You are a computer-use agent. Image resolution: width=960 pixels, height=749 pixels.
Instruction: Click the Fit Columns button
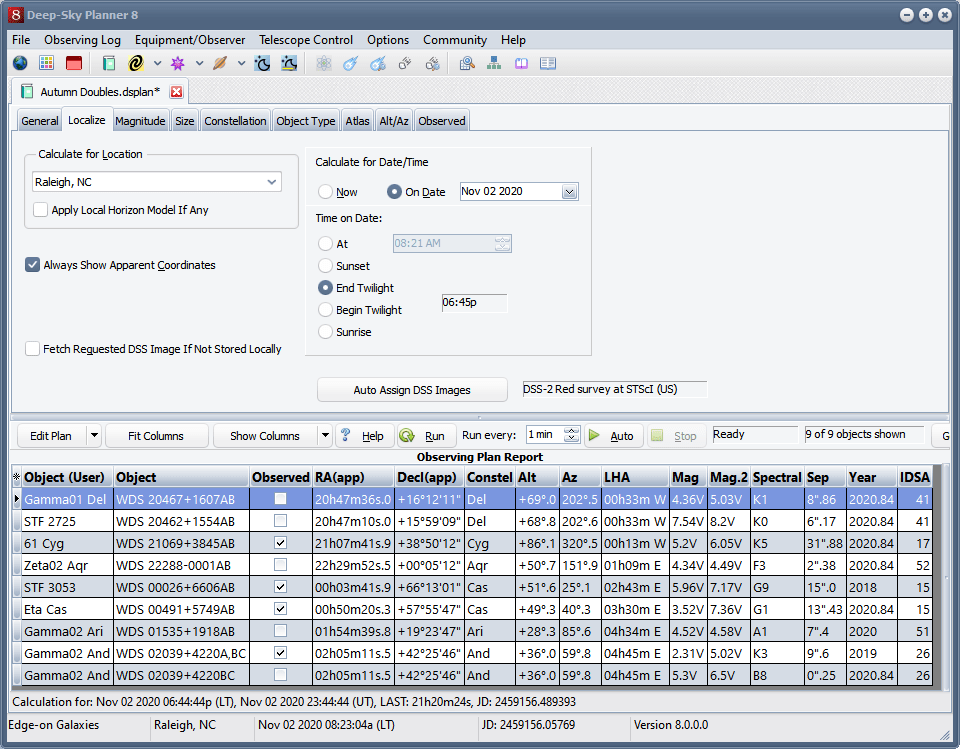coord(156,435)
